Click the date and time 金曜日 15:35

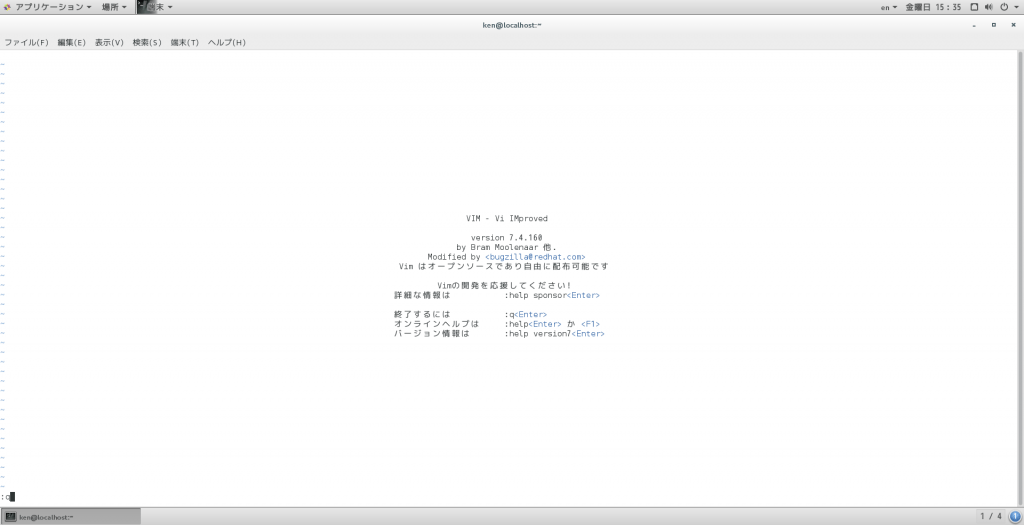933,7
